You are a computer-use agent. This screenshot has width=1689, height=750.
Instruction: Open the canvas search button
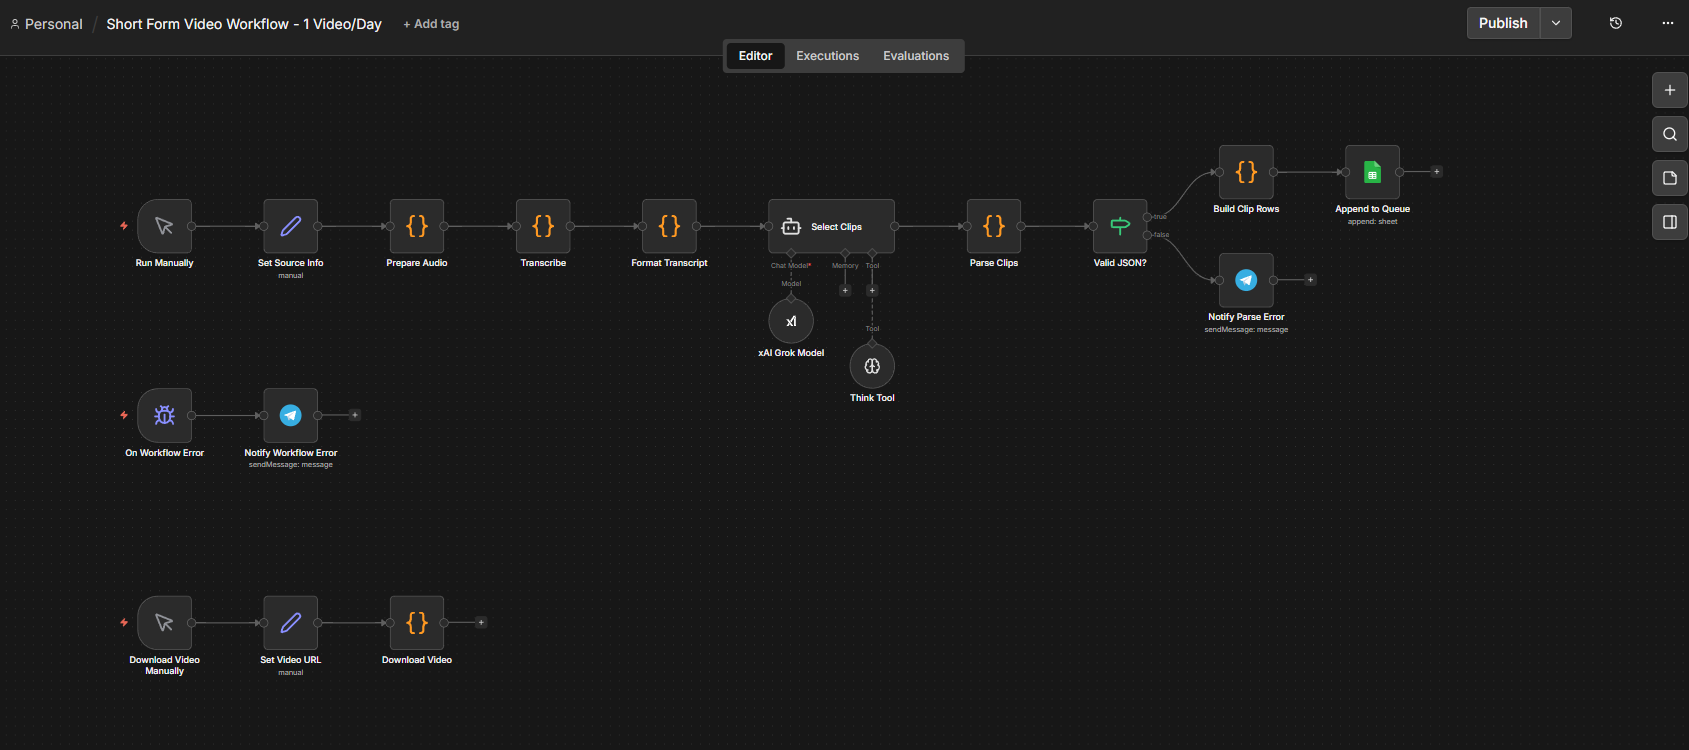(x=1669, y=134)
